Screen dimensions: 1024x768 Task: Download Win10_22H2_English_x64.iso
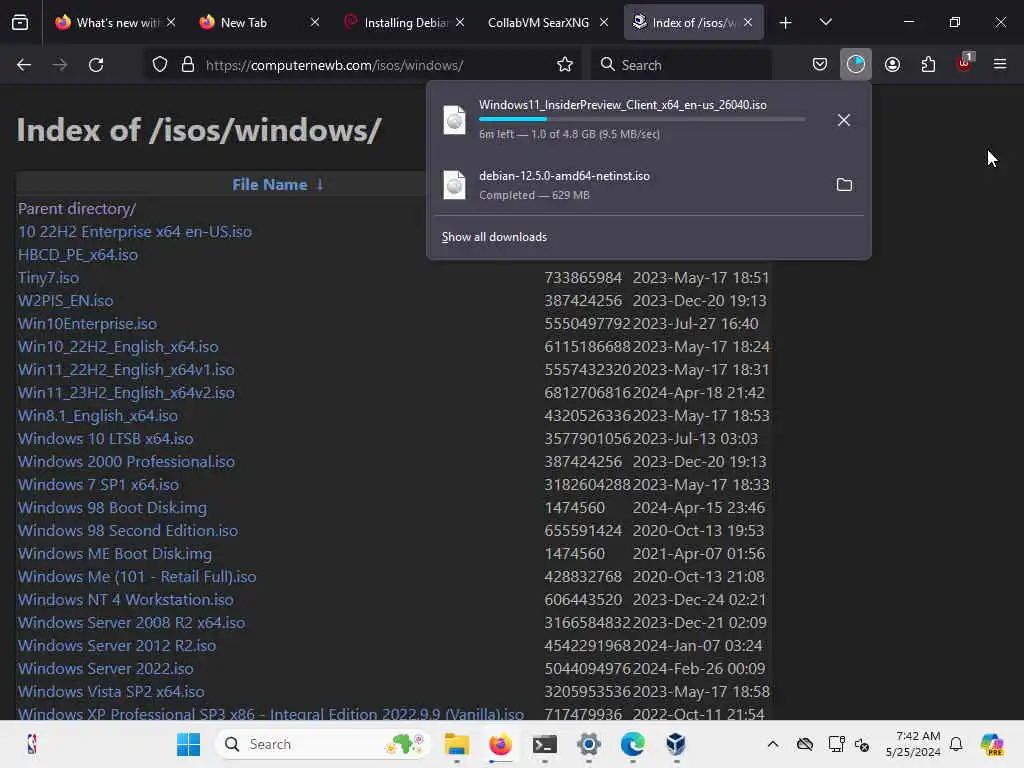pyautogui.click(x=118, y=347)
